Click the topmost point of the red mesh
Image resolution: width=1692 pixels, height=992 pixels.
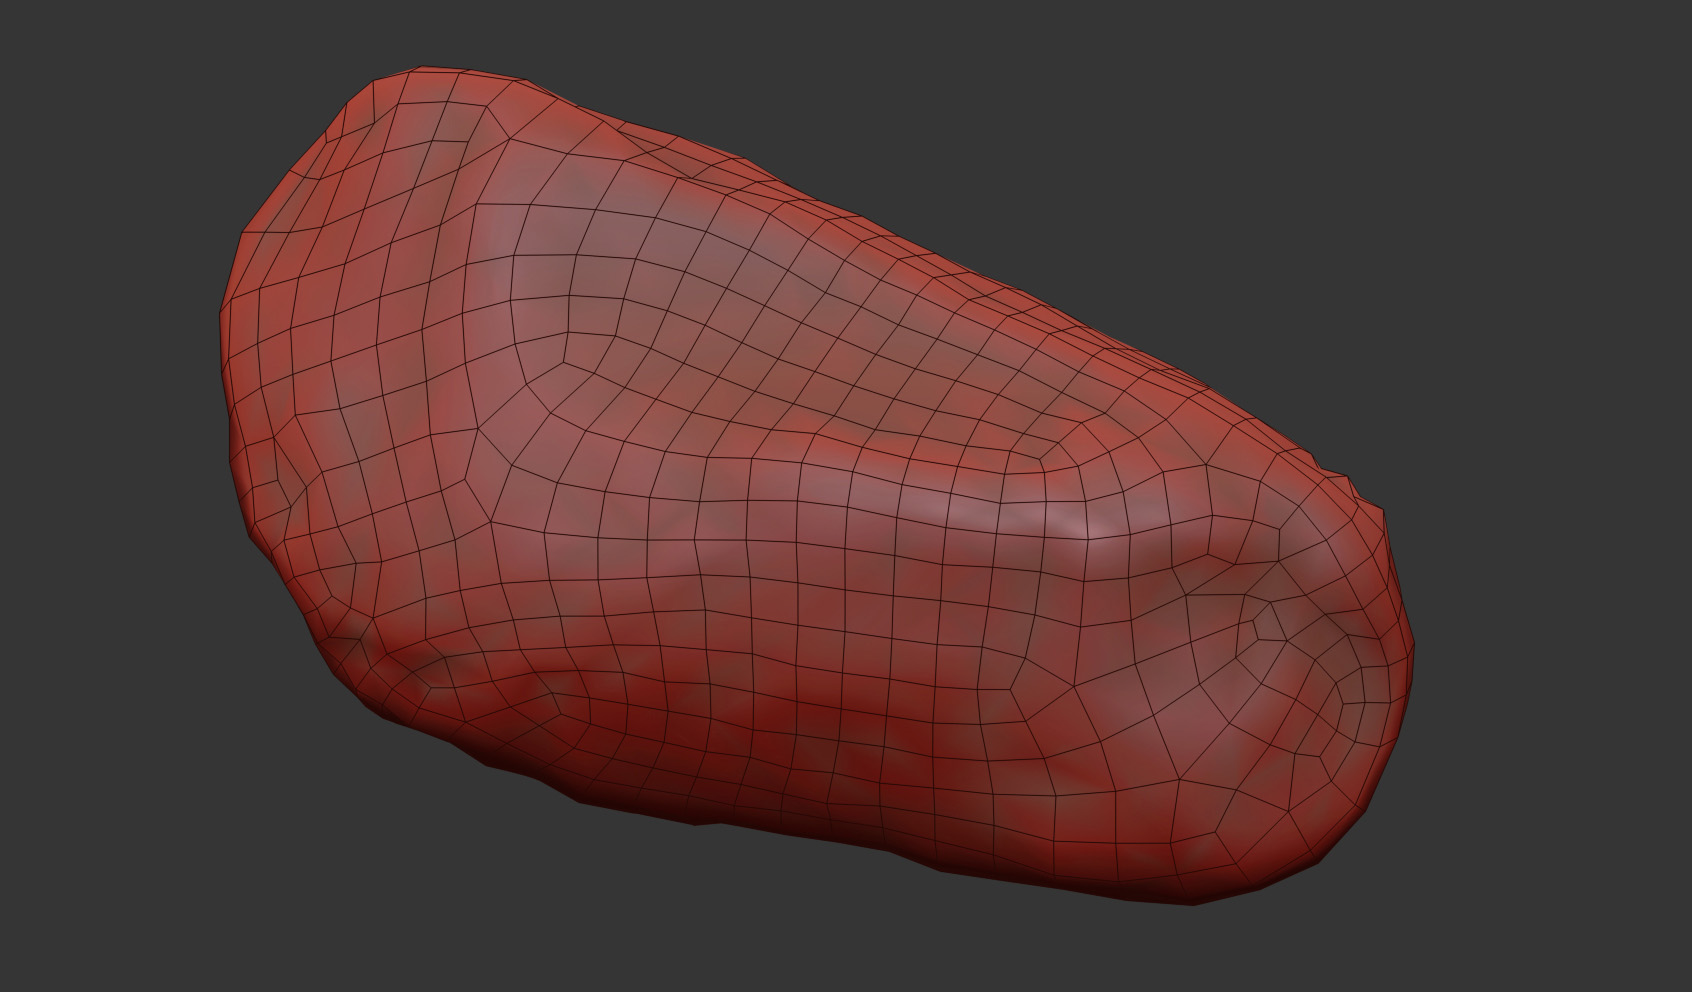pos(420,69)
